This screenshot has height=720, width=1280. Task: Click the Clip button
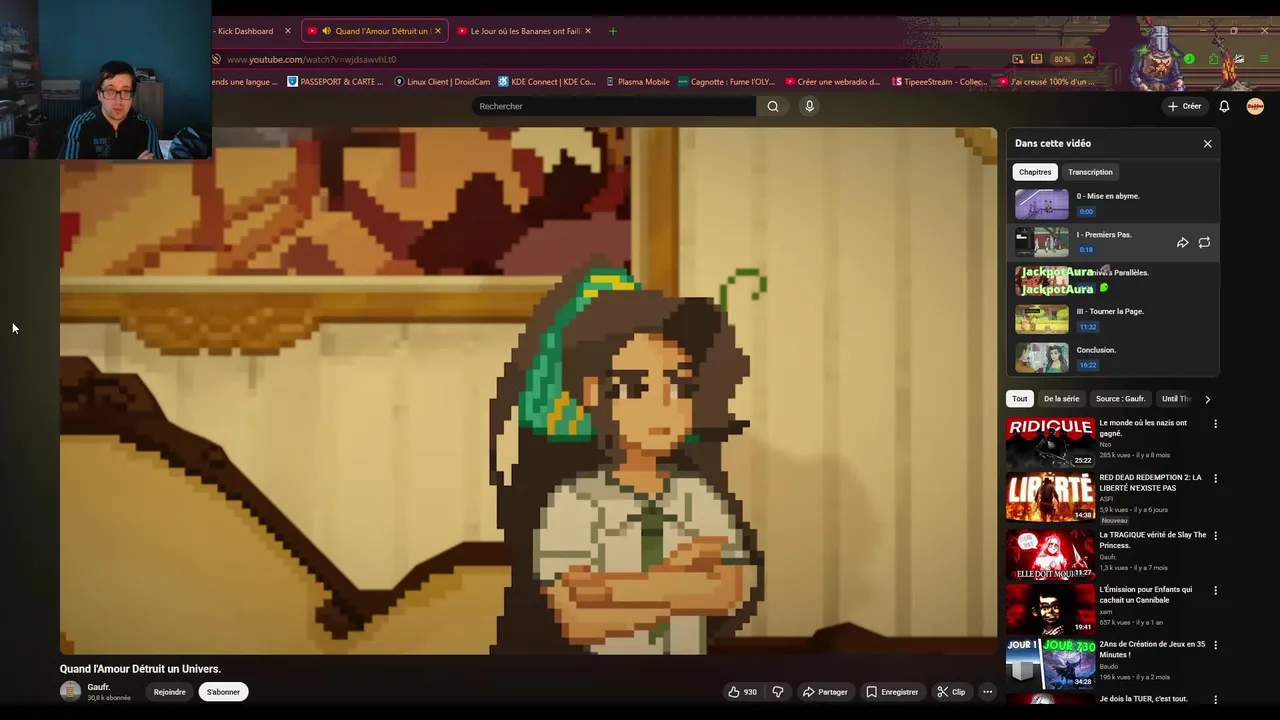[951, 692]
